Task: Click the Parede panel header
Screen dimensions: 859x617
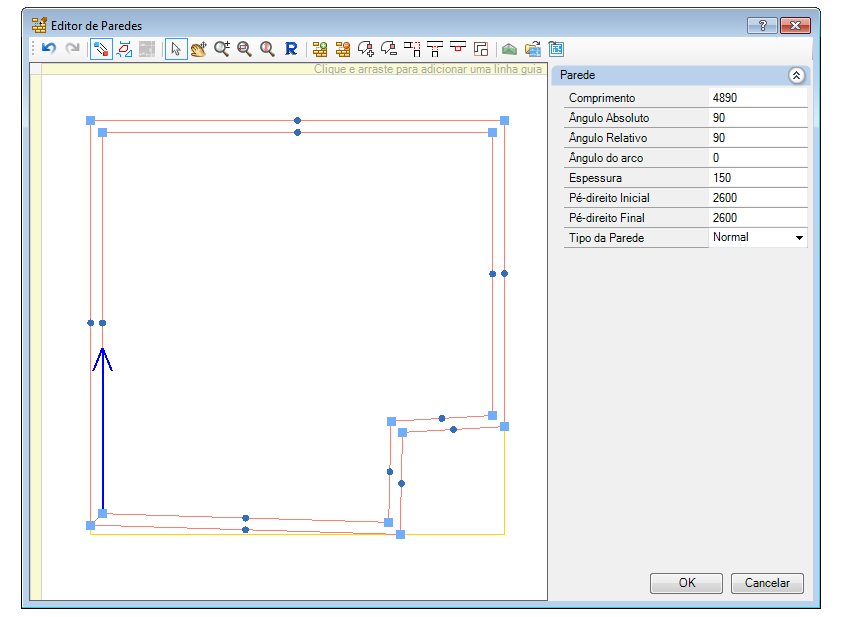Action: [x=680, y=76]
